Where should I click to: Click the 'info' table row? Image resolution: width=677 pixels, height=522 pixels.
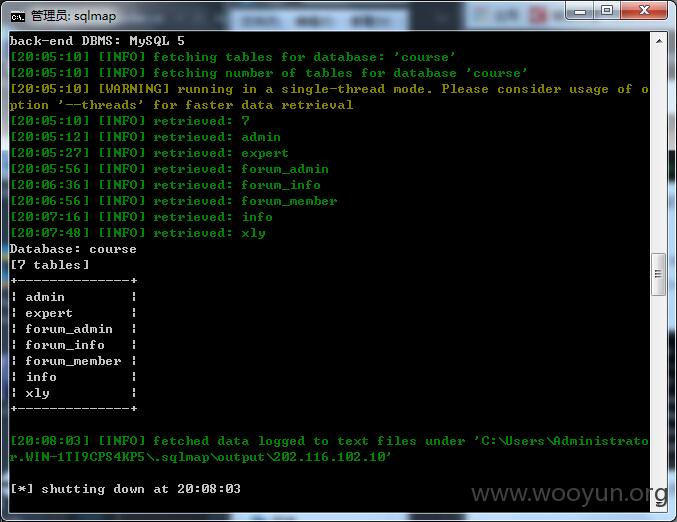74,377
